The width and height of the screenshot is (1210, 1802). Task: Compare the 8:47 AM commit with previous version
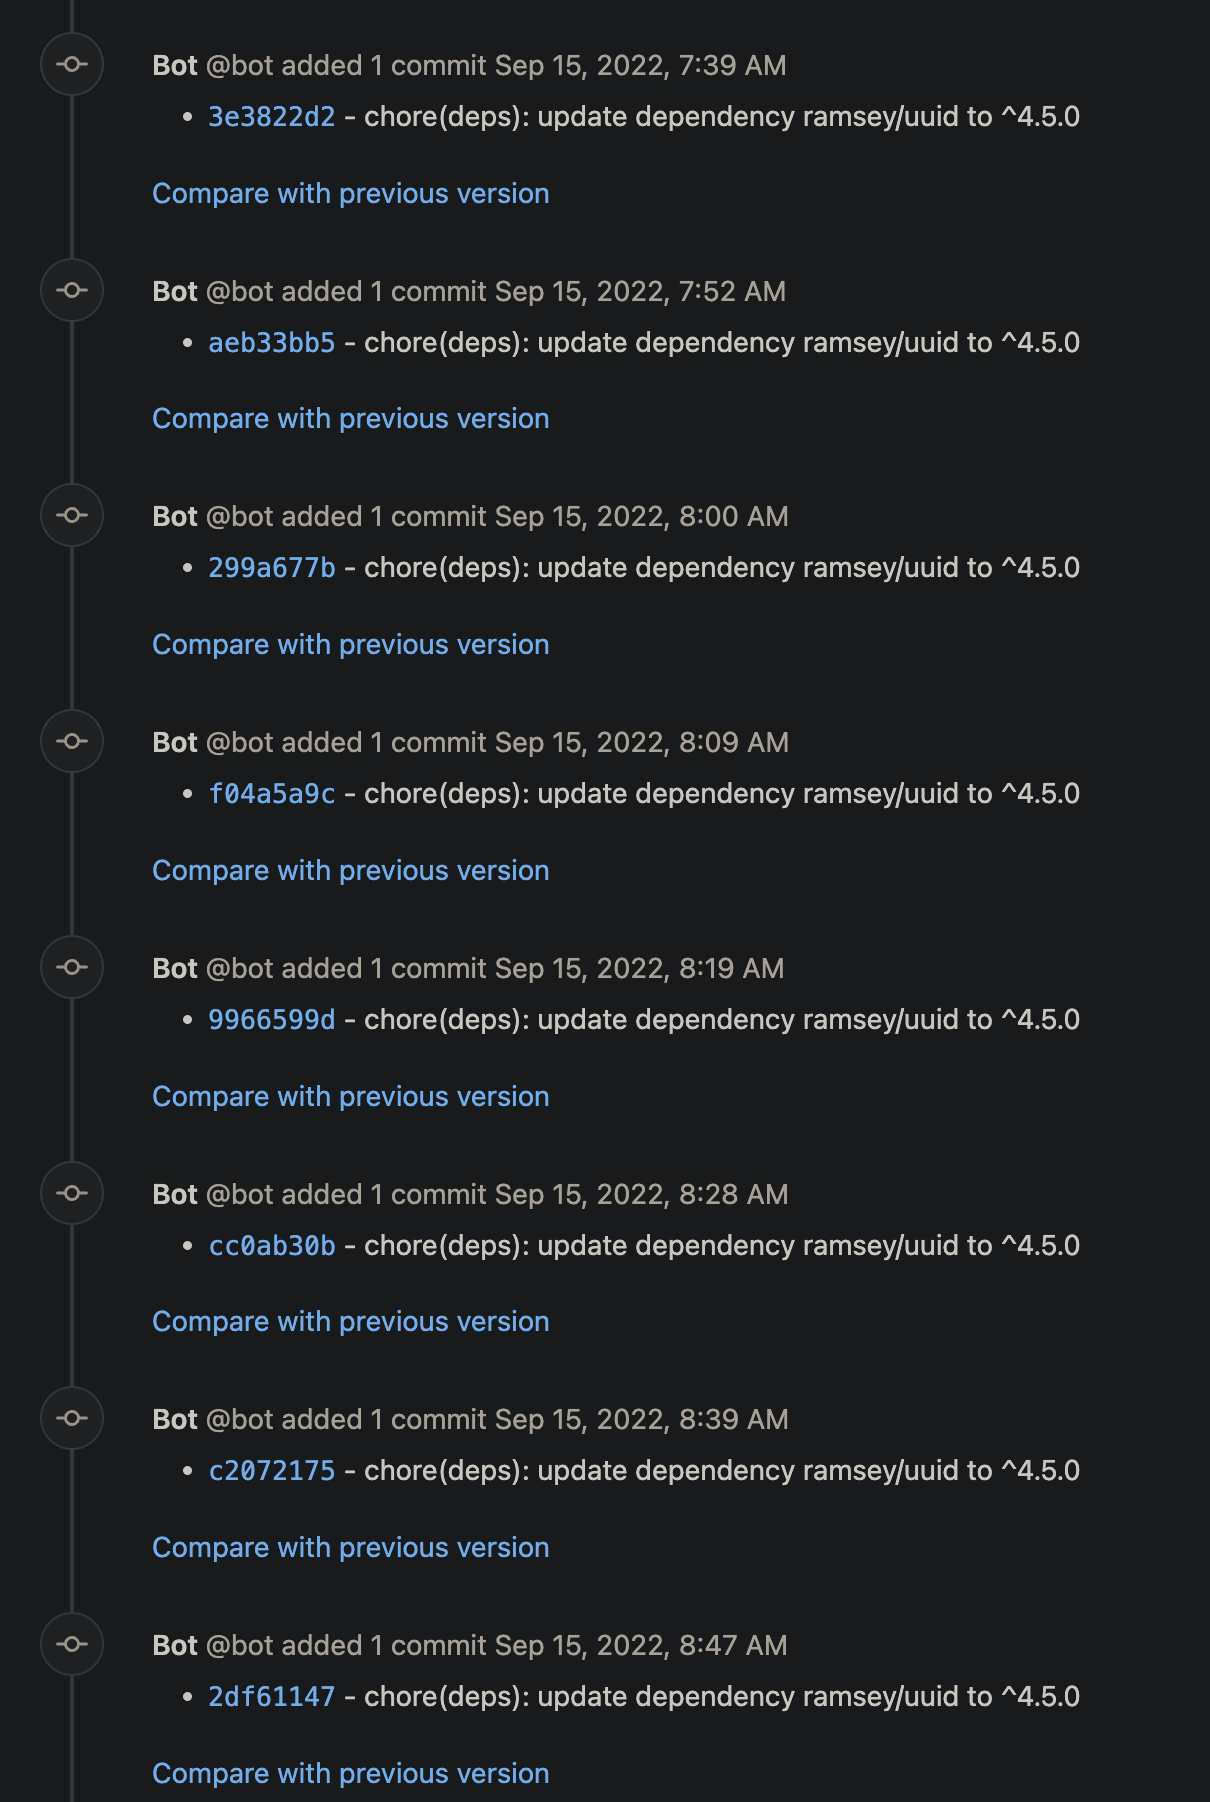click(350, 1773)
